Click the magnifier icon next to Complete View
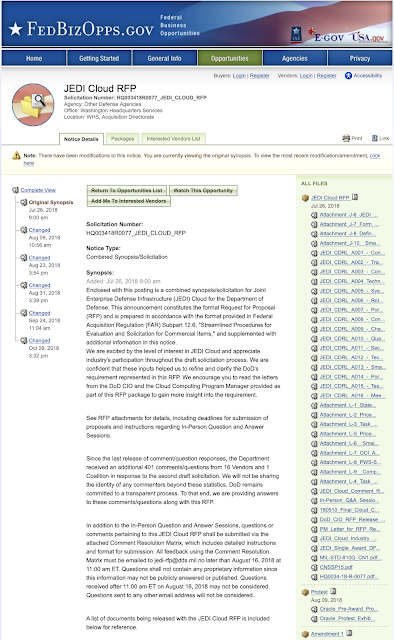Viewport: 394px width, 640px height. tap(16, 190)
